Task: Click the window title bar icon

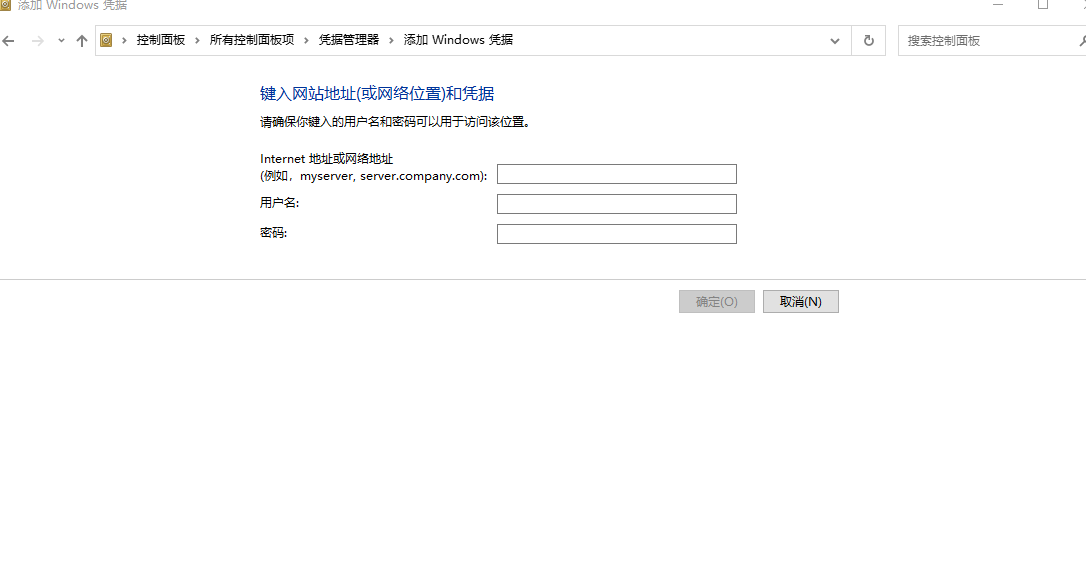Action: pos(6,5)
